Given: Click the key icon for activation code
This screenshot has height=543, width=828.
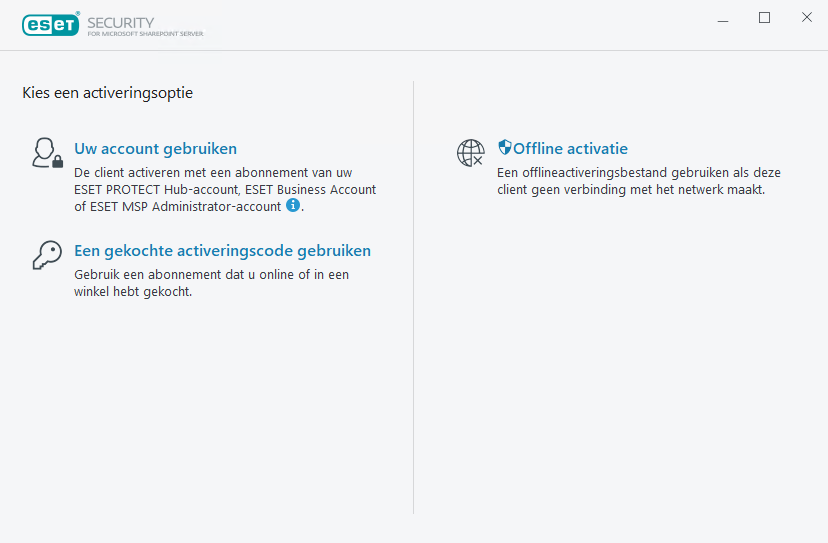Looking at the screenshot, I should coord(47,255).
